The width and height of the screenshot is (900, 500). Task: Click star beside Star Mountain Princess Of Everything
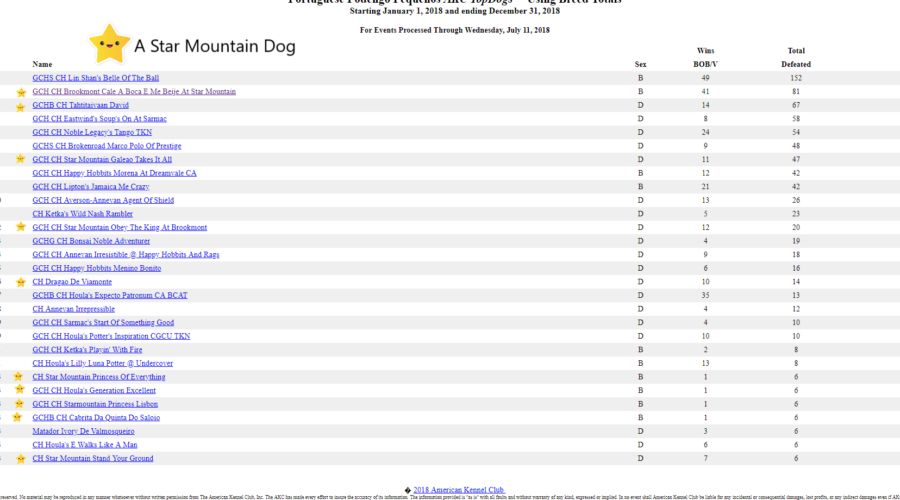click(x=18, y=377)
